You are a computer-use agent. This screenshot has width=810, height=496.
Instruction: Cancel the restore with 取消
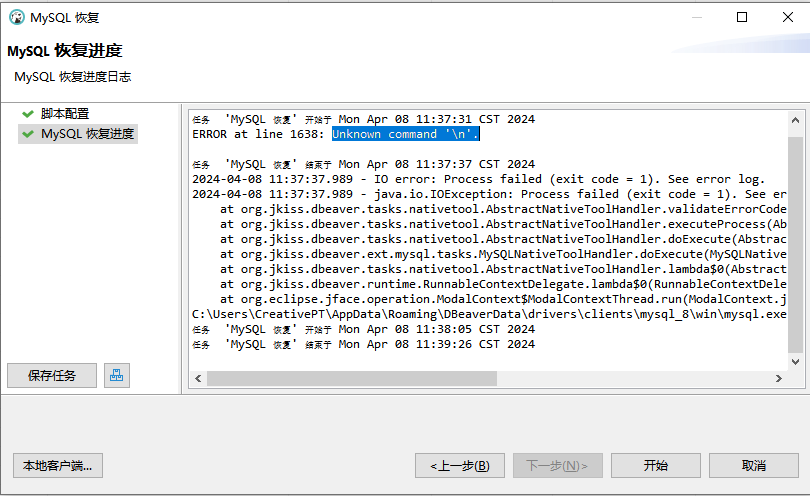754,466
